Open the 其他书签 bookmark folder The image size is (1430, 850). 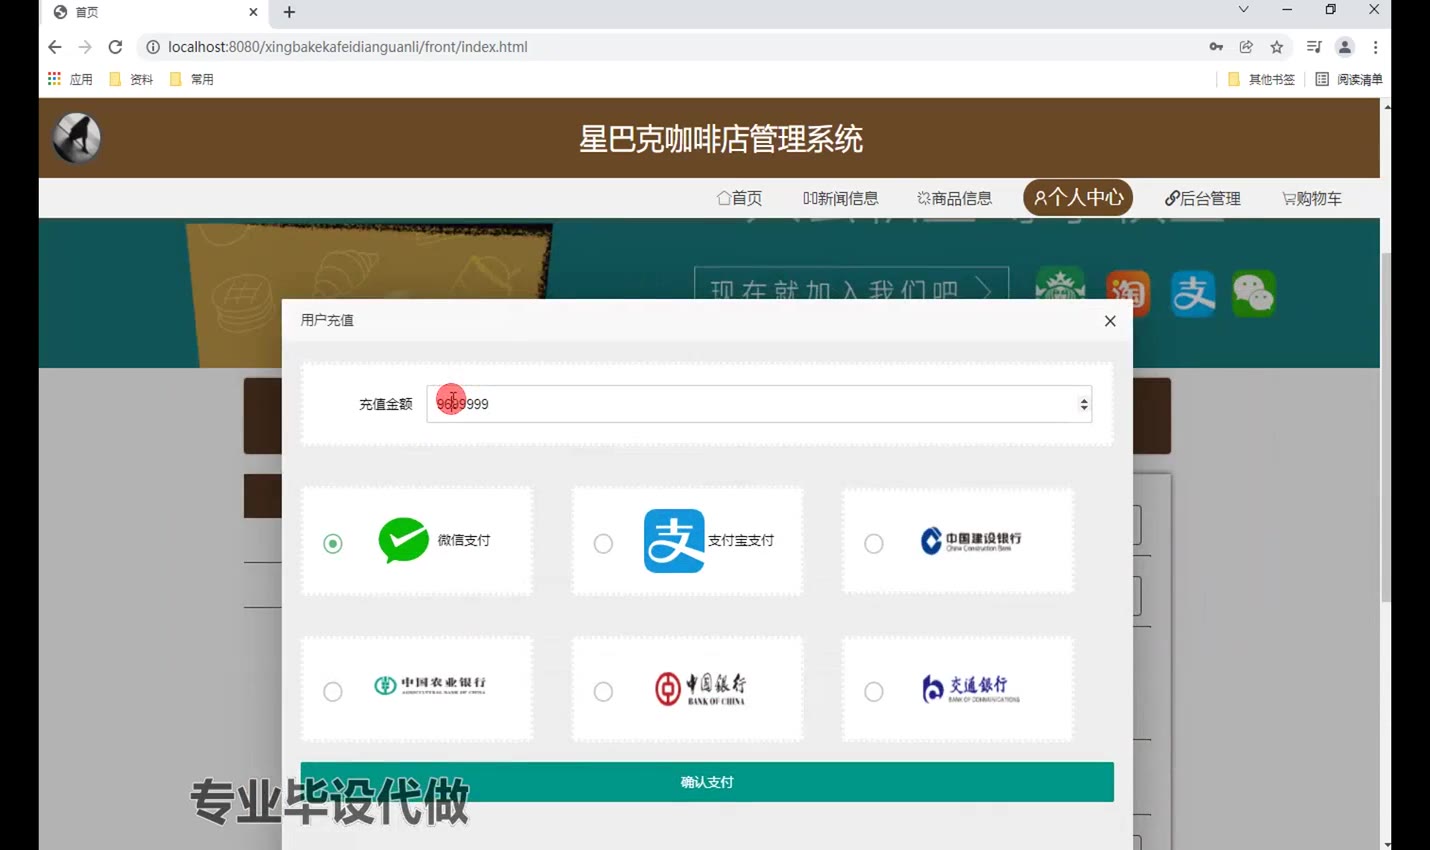(x=1261, y=79)
